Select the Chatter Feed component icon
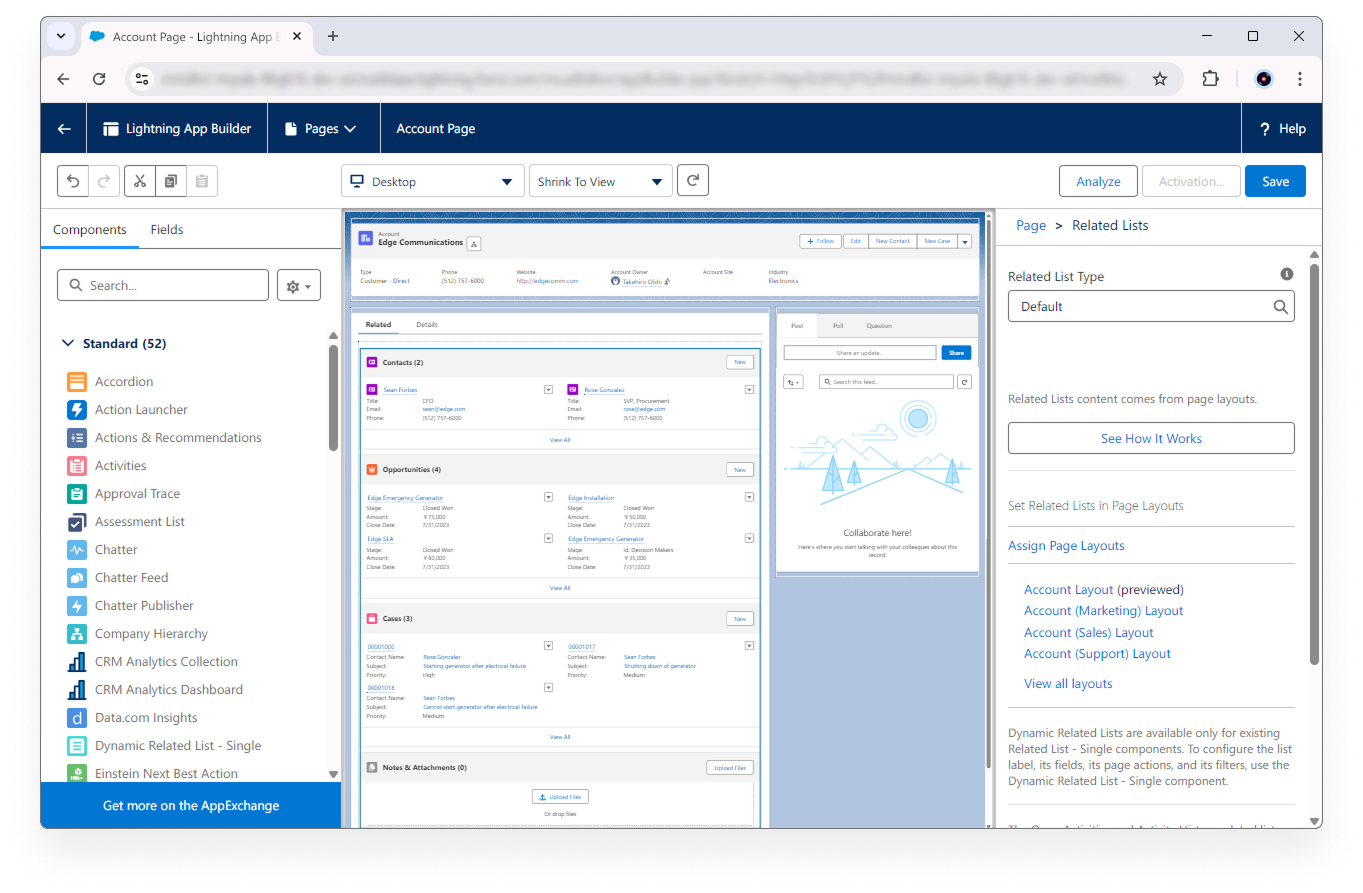 [x=77, y=577]
